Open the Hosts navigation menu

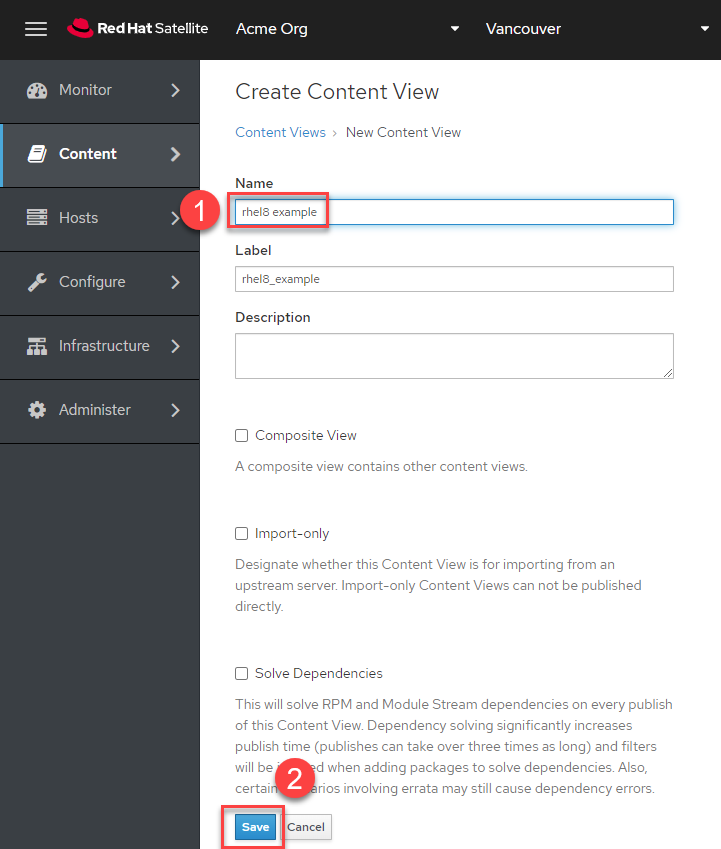click(x=79, y=218)
